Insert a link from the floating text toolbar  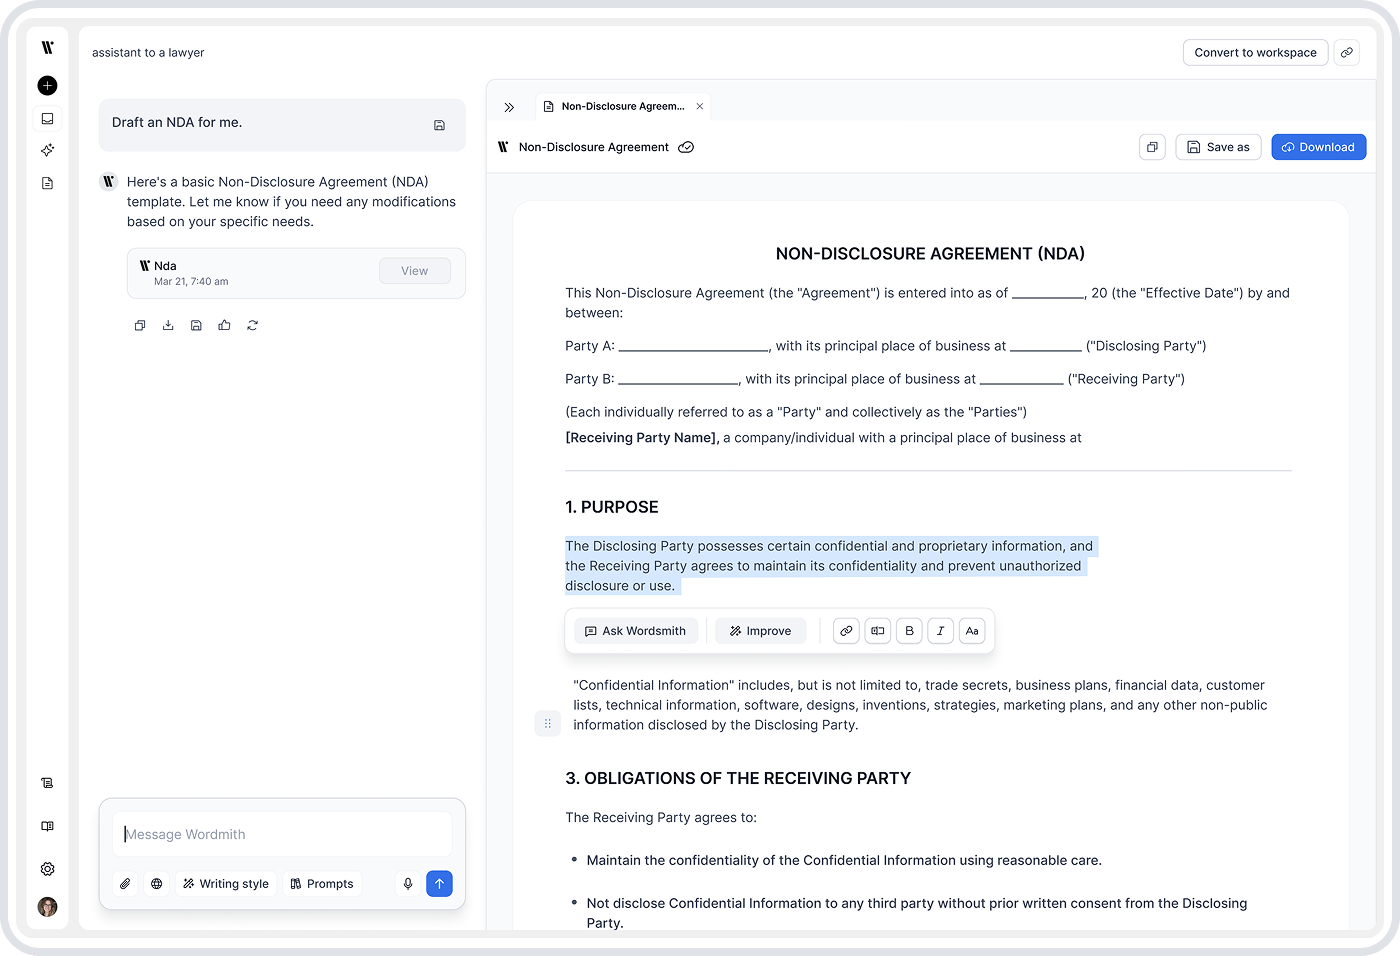click(x=846, y=631)
